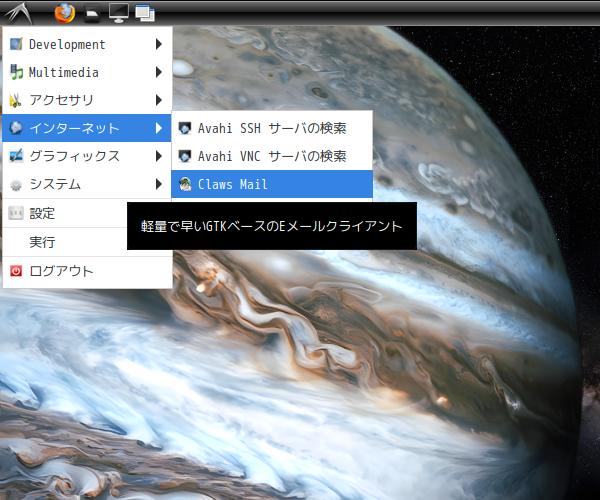This screenshot has height=500, width=600.
Task: Select the インターネット menu entry
Action: coord(87,128)
